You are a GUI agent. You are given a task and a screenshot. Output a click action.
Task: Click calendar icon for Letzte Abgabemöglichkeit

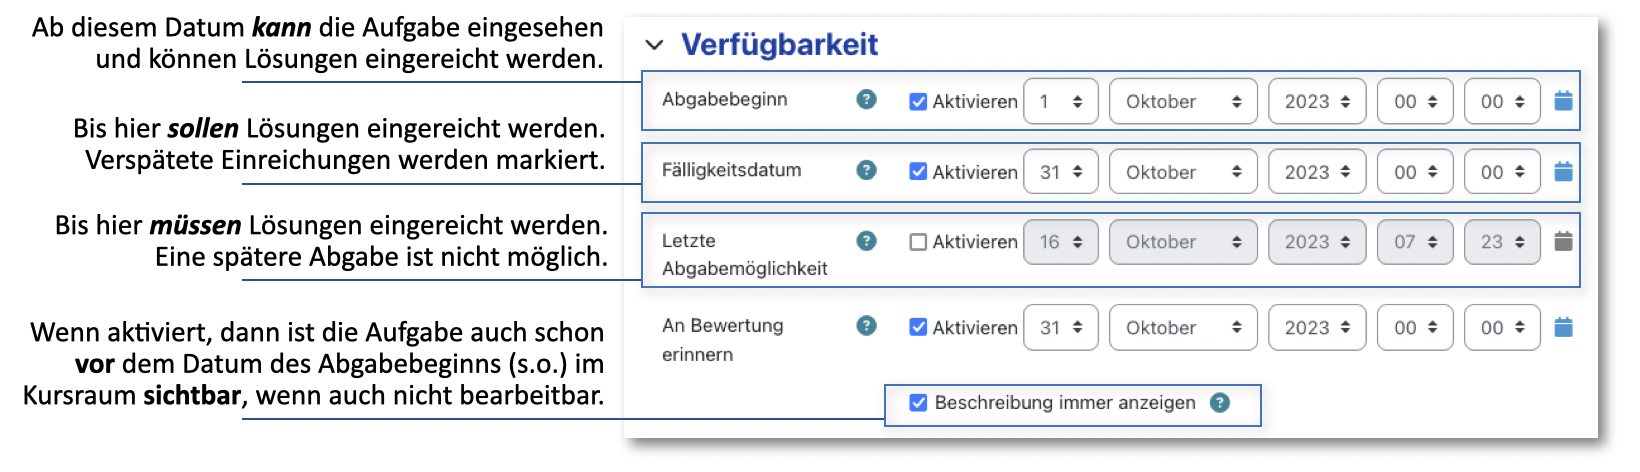coord(1564,241)
